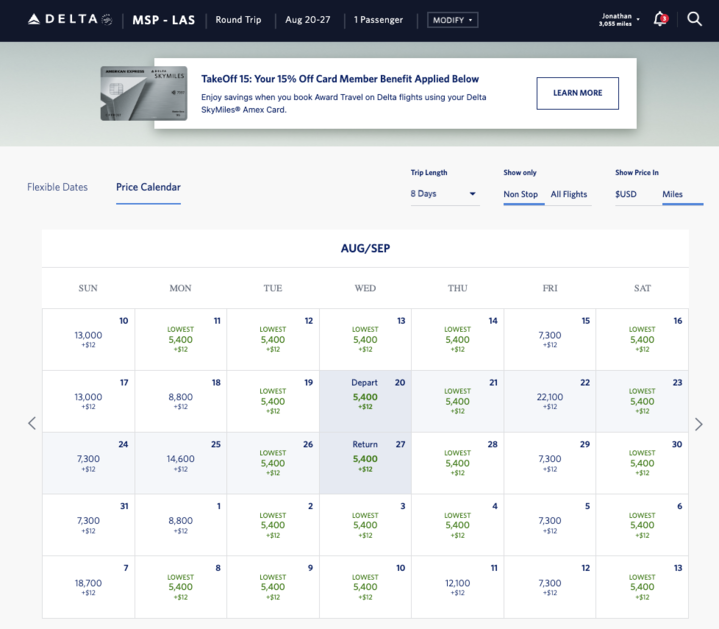The width and height of the screenshot is (719, 629).
Task: Select August 28 lowest fare cell
Action: 458,463
